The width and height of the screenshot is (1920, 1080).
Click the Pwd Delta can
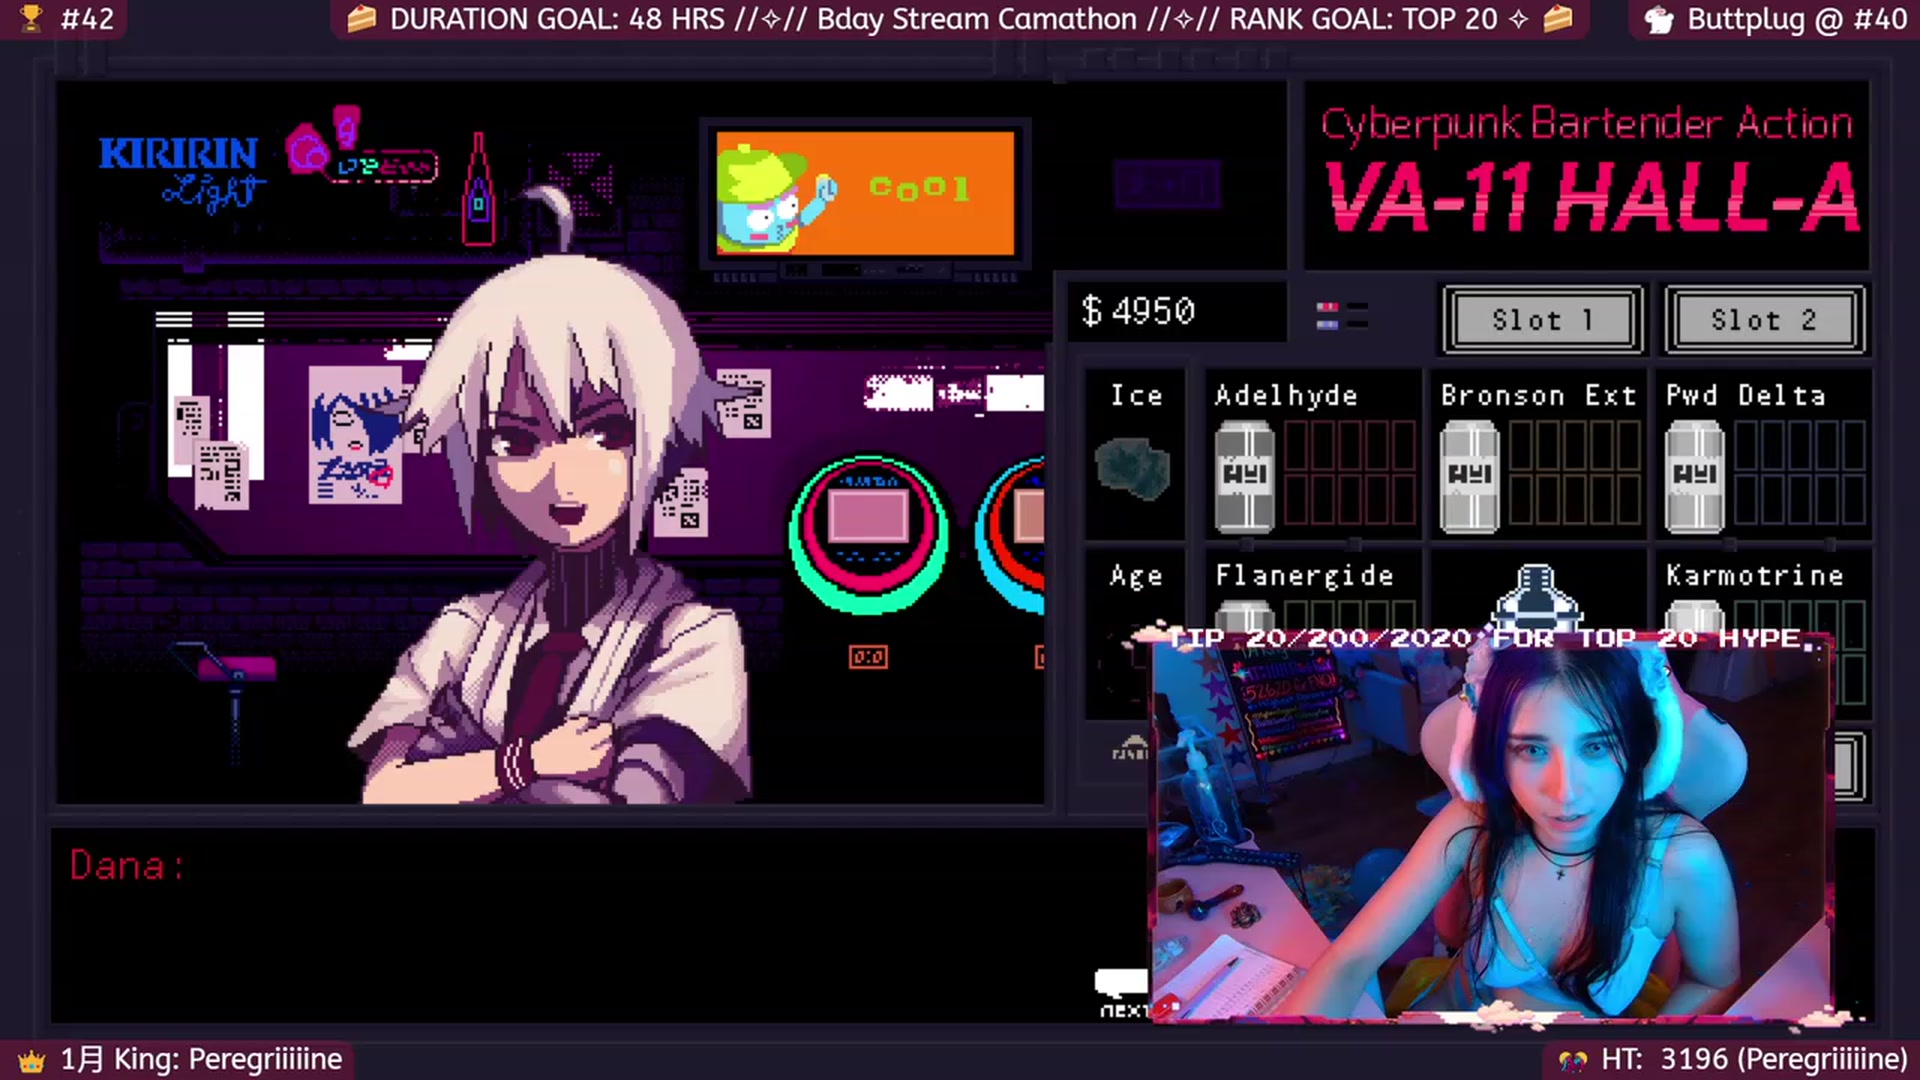point(1694,476)
